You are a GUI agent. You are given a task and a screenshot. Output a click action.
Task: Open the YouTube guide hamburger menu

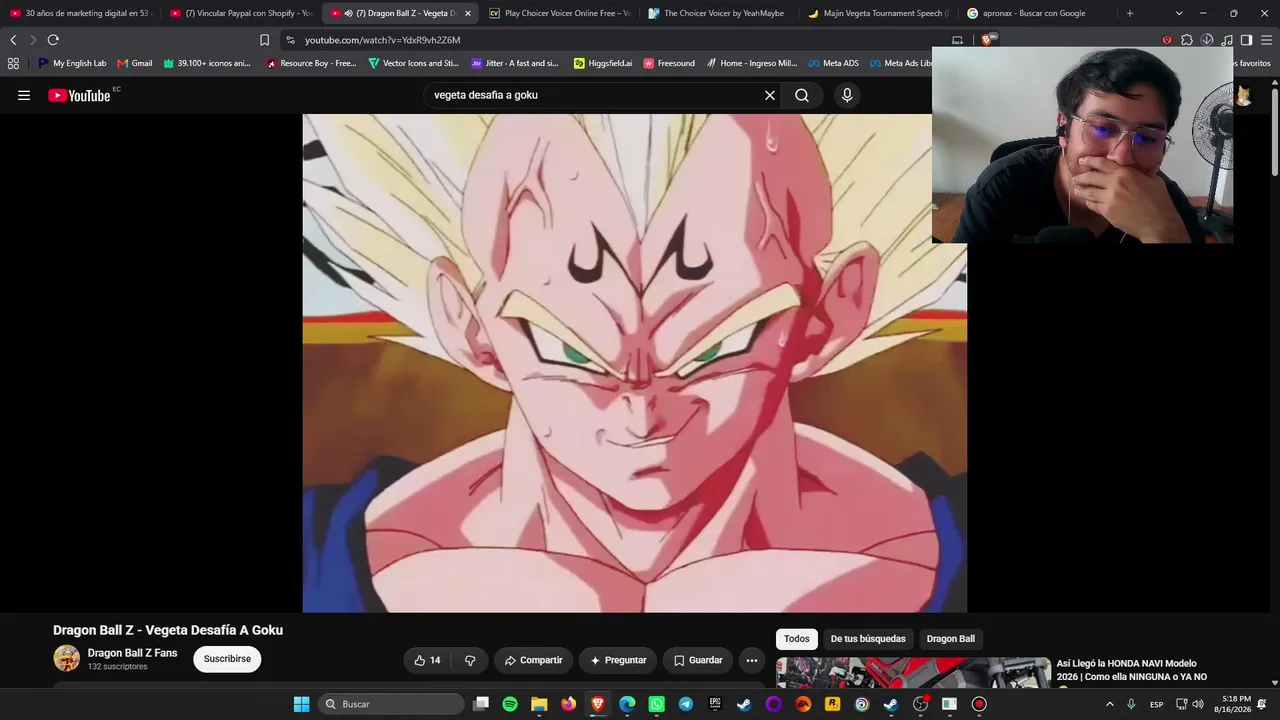(x=24, y=95)
